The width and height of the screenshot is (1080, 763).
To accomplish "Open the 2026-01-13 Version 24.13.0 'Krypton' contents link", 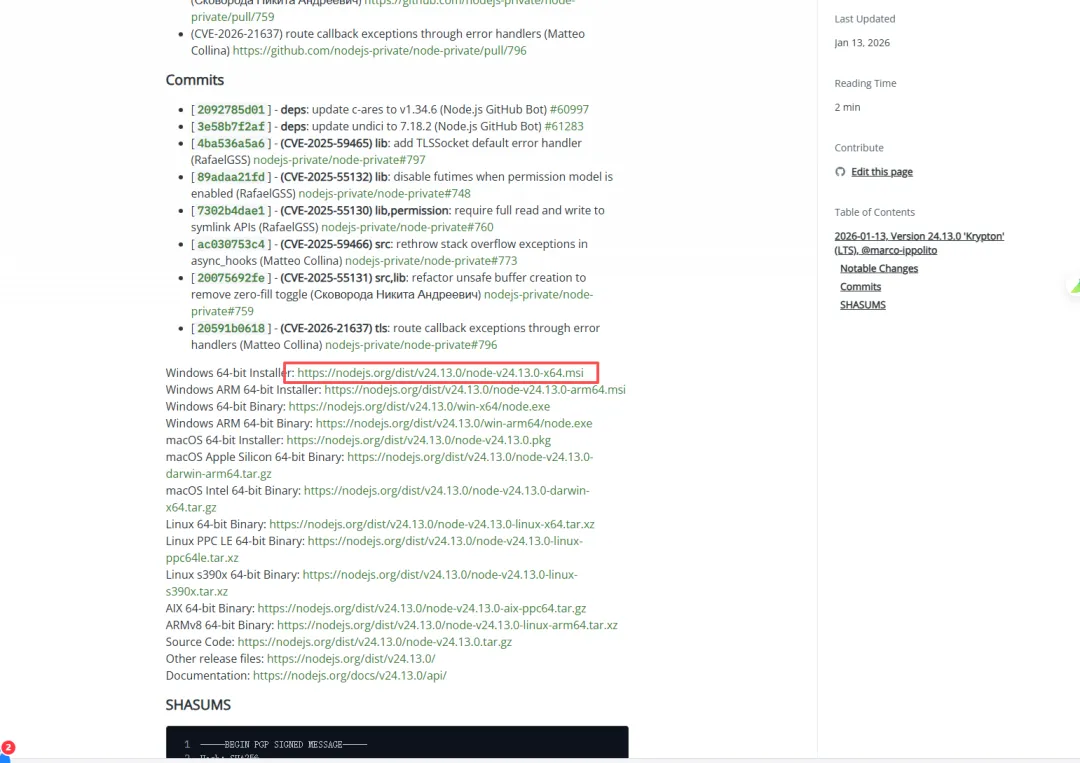I will pyautogui.click(x=919, y=243).
